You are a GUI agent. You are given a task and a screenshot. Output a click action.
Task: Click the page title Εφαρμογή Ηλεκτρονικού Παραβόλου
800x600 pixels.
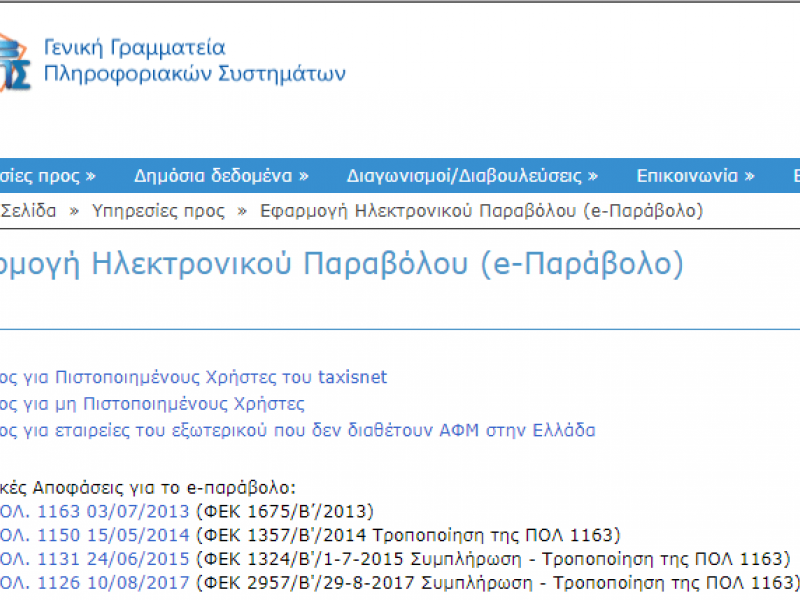(340, 263)
